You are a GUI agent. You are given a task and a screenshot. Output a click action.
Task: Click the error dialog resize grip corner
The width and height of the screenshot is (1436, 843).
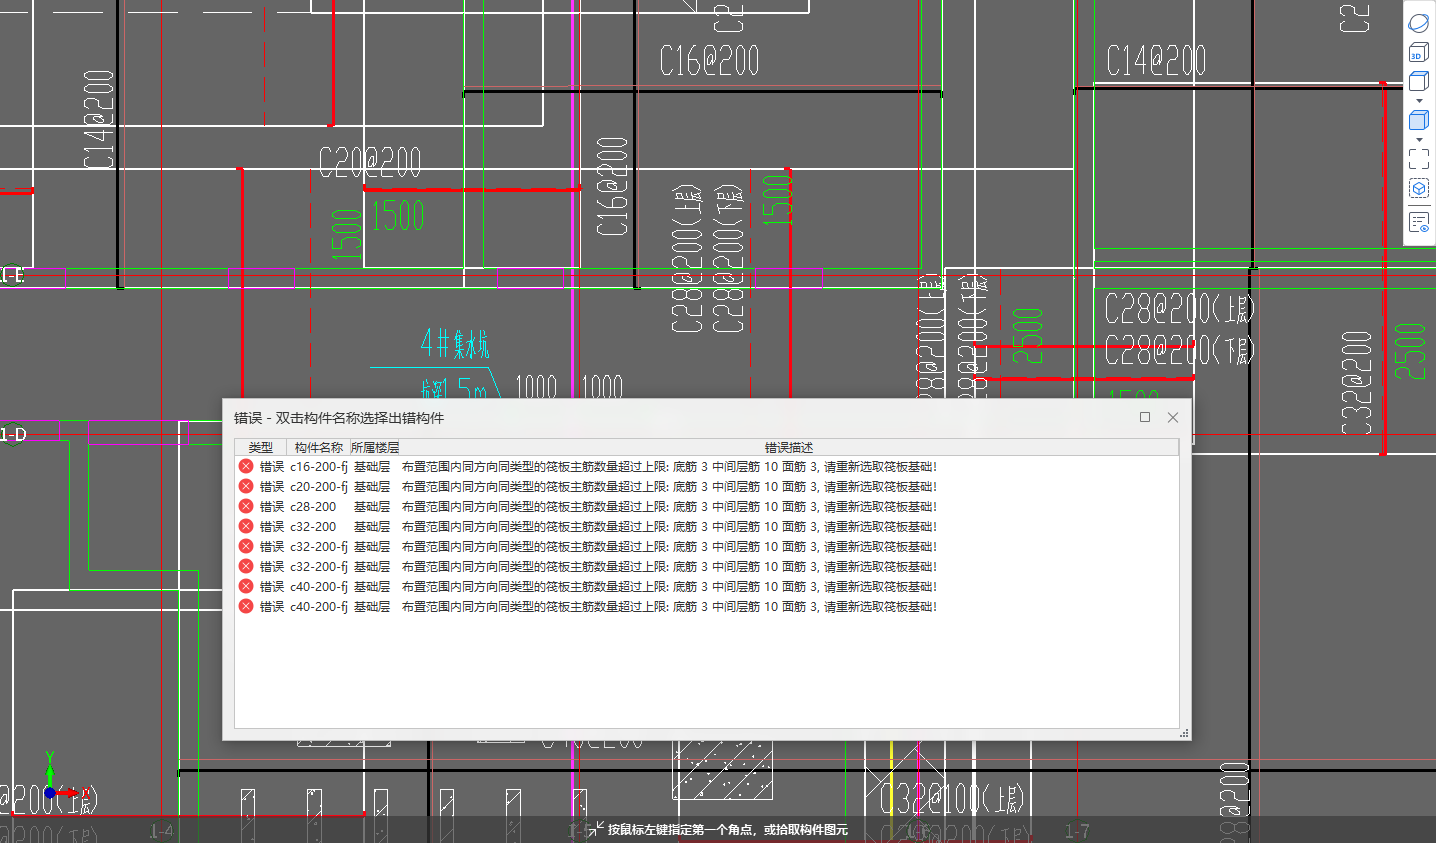1184,733
